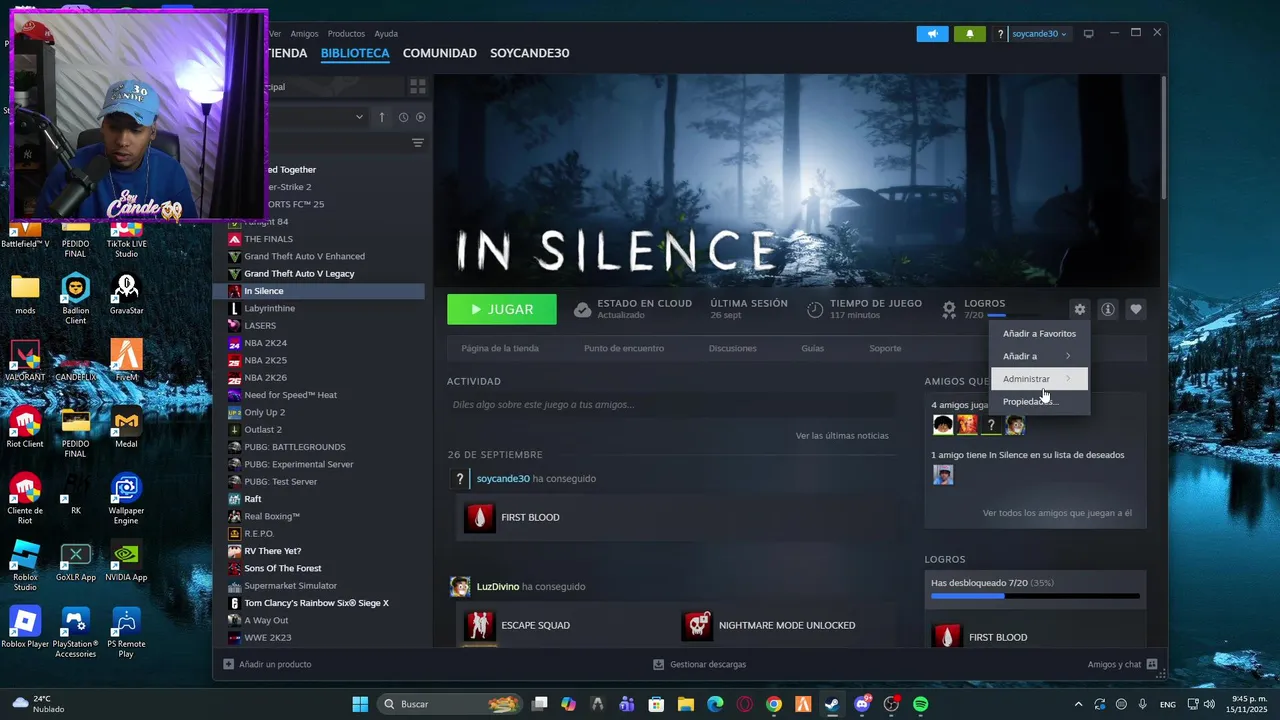Open Steam notifications bell
This screenshot has height=720, width=1280.
[x=969, y=34]
